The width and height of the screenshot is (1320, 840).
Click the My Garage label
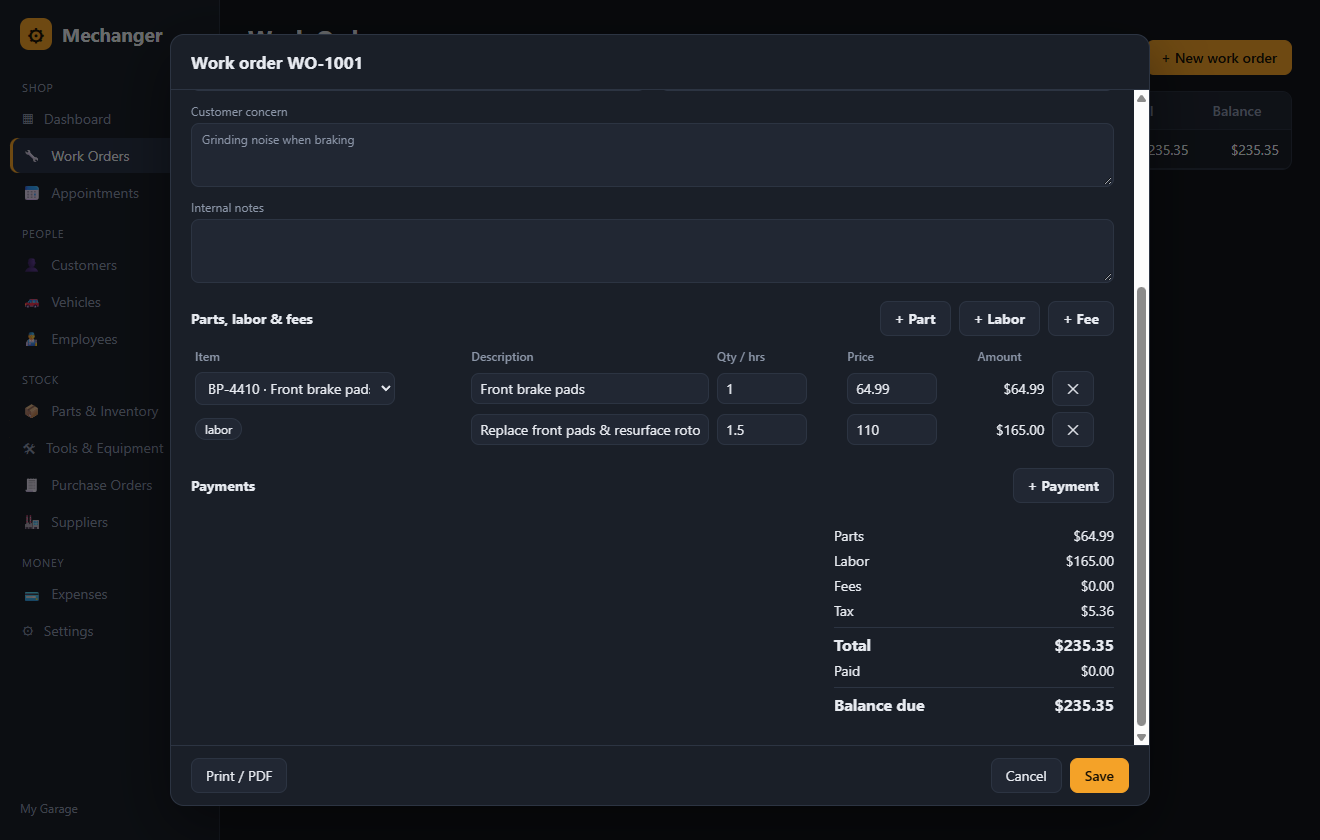coord(49,809)
